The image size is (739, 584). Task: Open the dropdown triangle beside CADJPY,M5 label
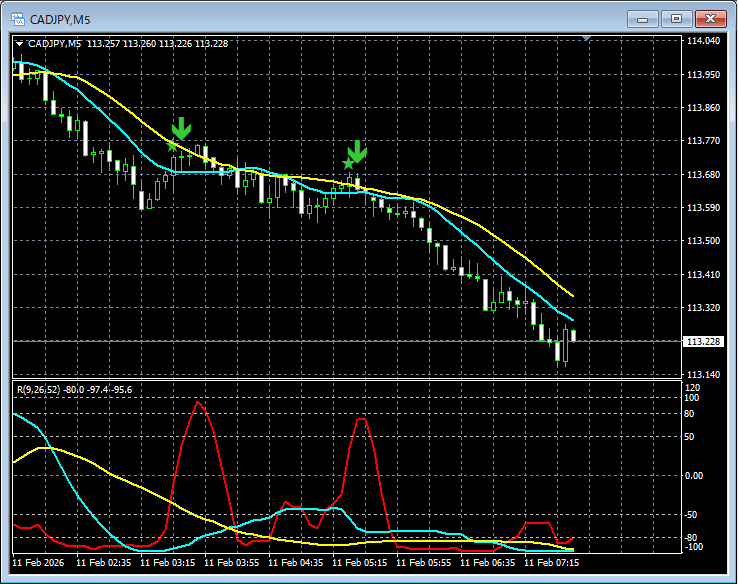19,43
